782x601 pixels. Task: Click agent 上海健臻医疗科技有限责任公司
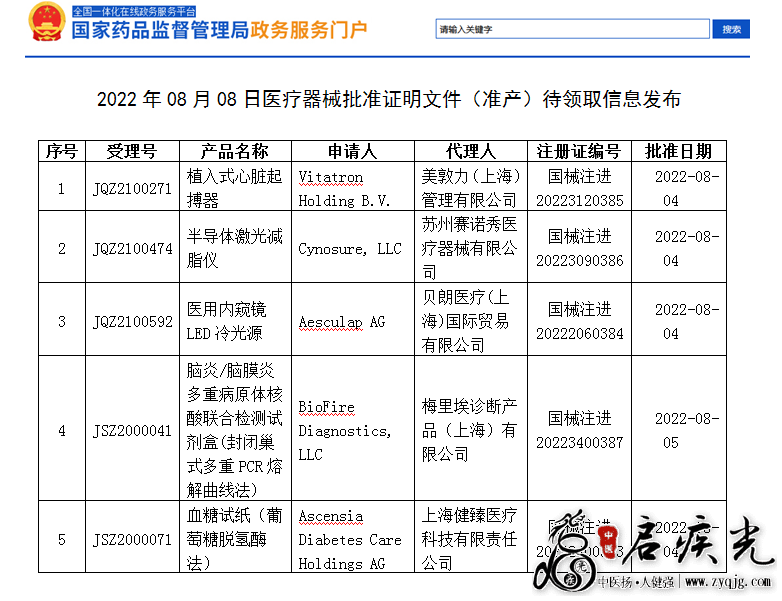pos(469,539)
